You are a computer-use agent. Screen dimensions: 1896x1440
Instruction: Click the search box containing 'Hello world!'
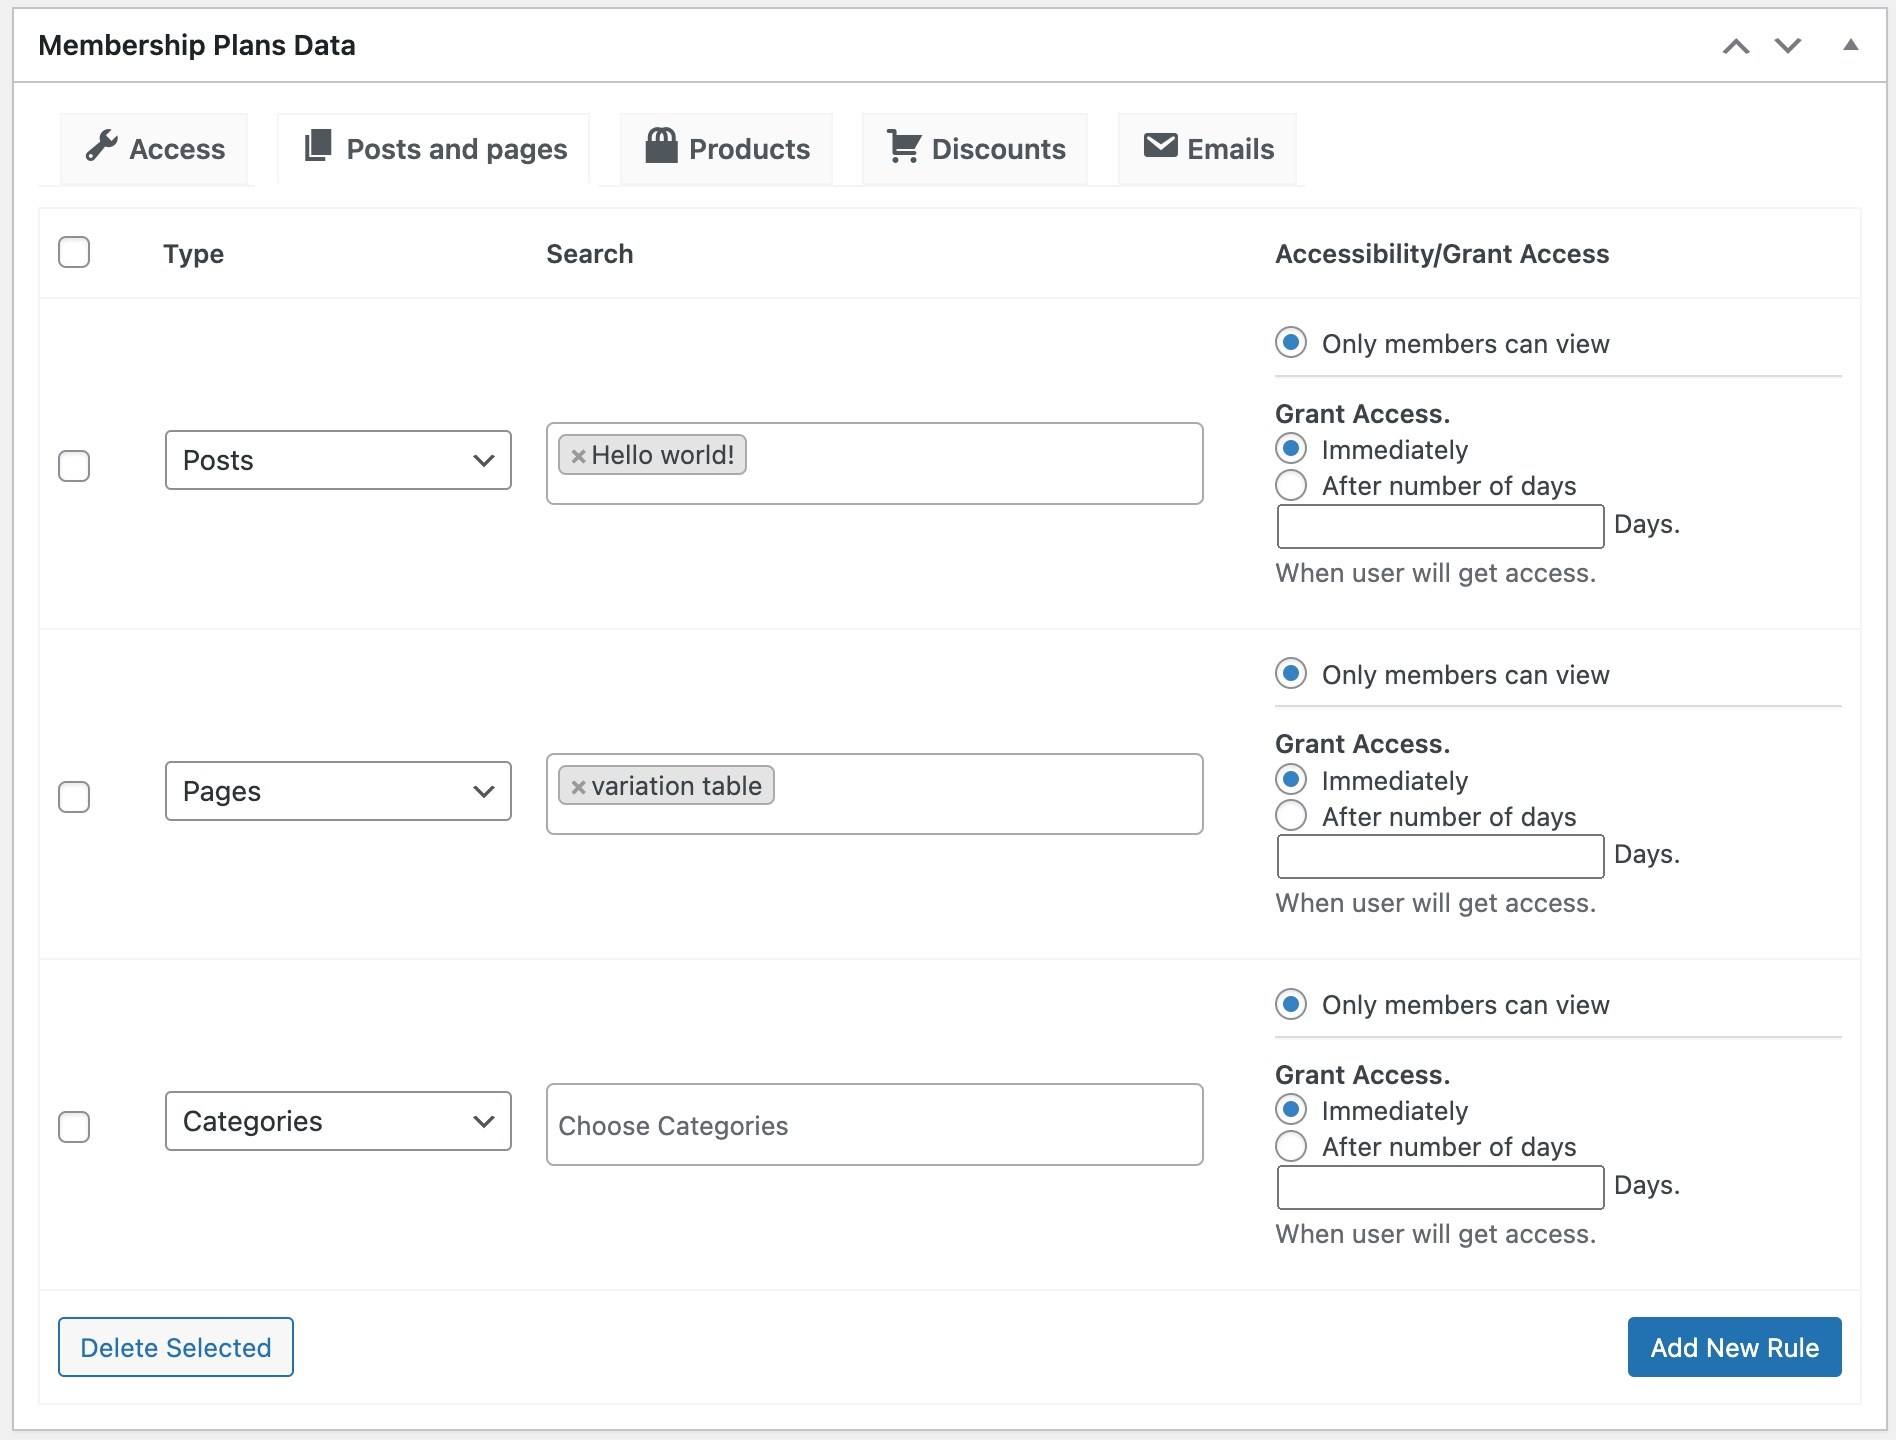point(875,463)
